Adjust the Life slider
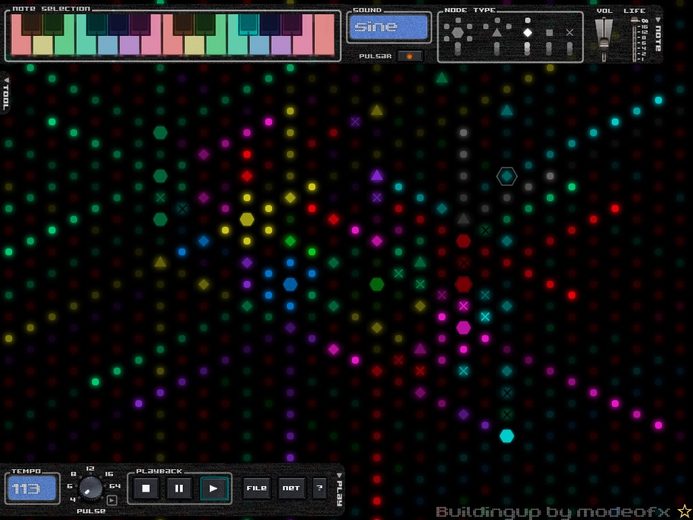 [x=635, y=39]
